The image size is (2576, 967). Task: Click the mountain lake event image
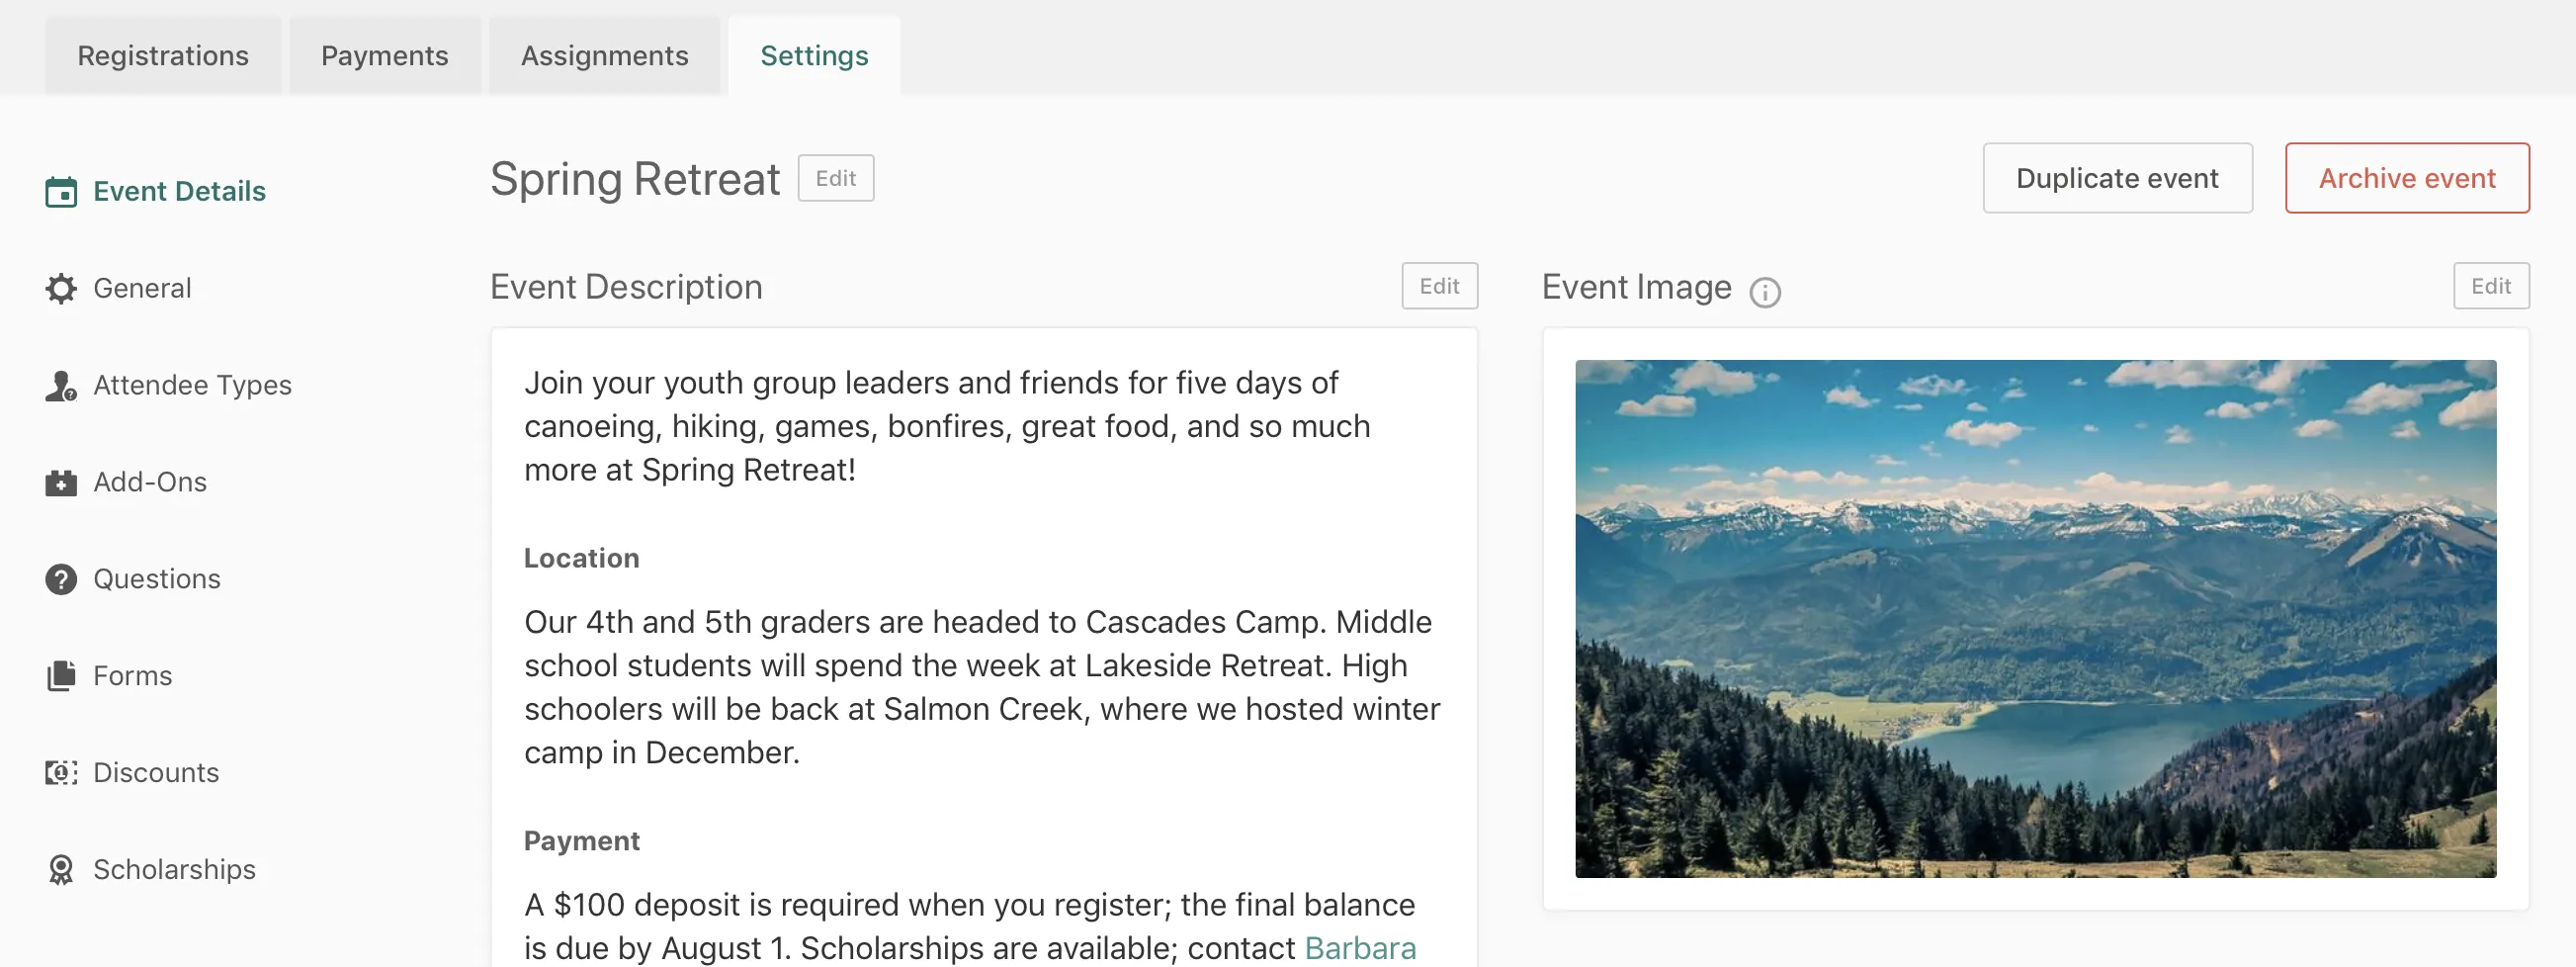point(2035,619)
